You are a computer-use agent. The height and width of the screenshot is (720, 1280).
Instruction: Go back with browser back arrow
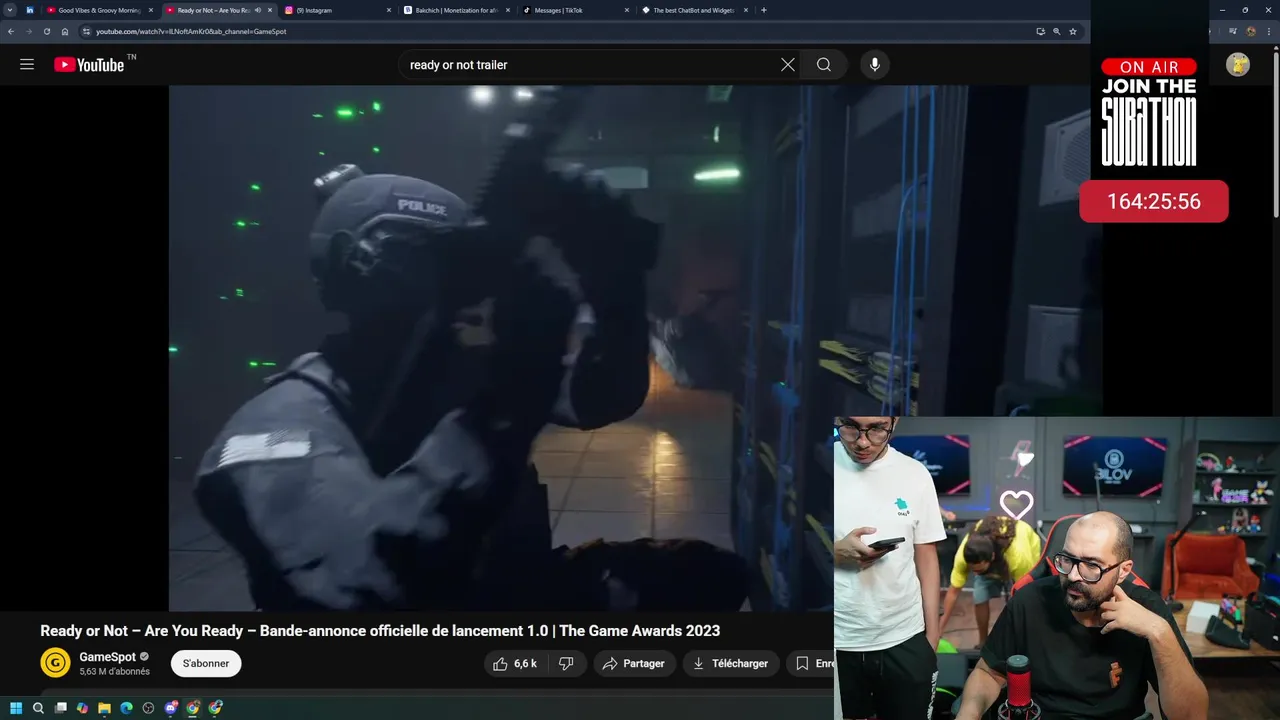tap(10, 31)
